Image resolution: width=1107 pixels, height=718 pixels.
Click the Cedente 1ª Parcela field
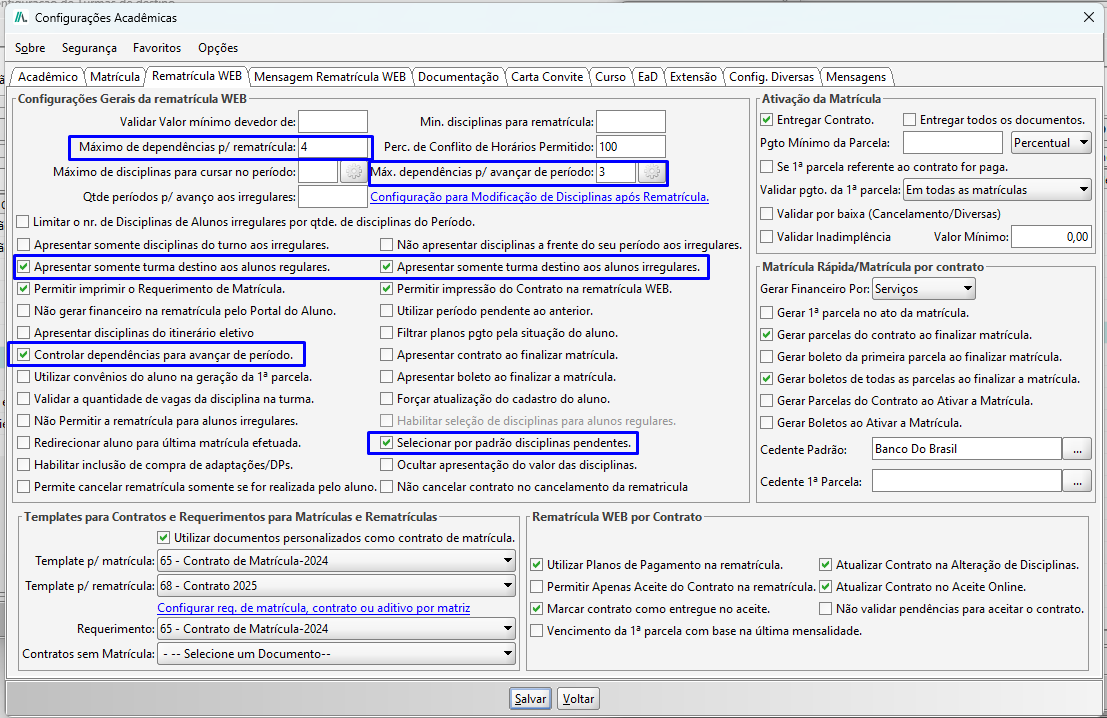(967, 481)
